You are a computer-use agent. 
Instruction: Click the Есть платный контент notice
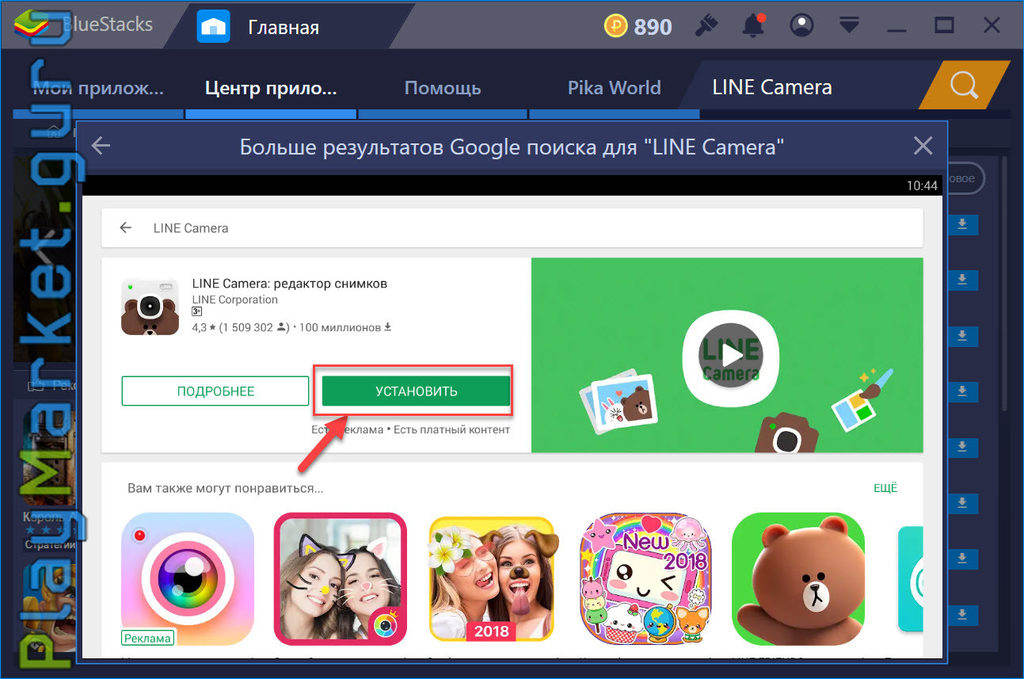click(x=451, y=430)
